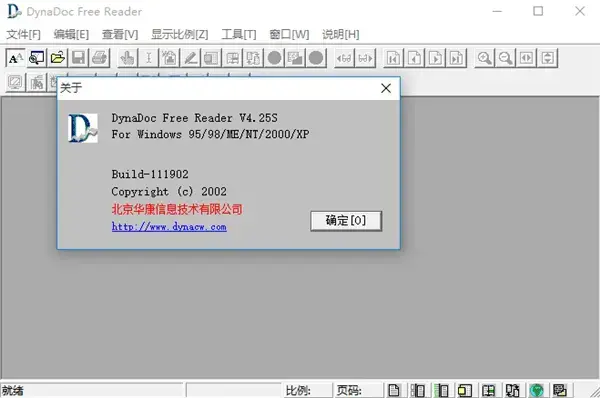Click the font size AA toolbar icon
Image resolution: width=600 pixels, height=398 pixels.
(x=15, y=58)
